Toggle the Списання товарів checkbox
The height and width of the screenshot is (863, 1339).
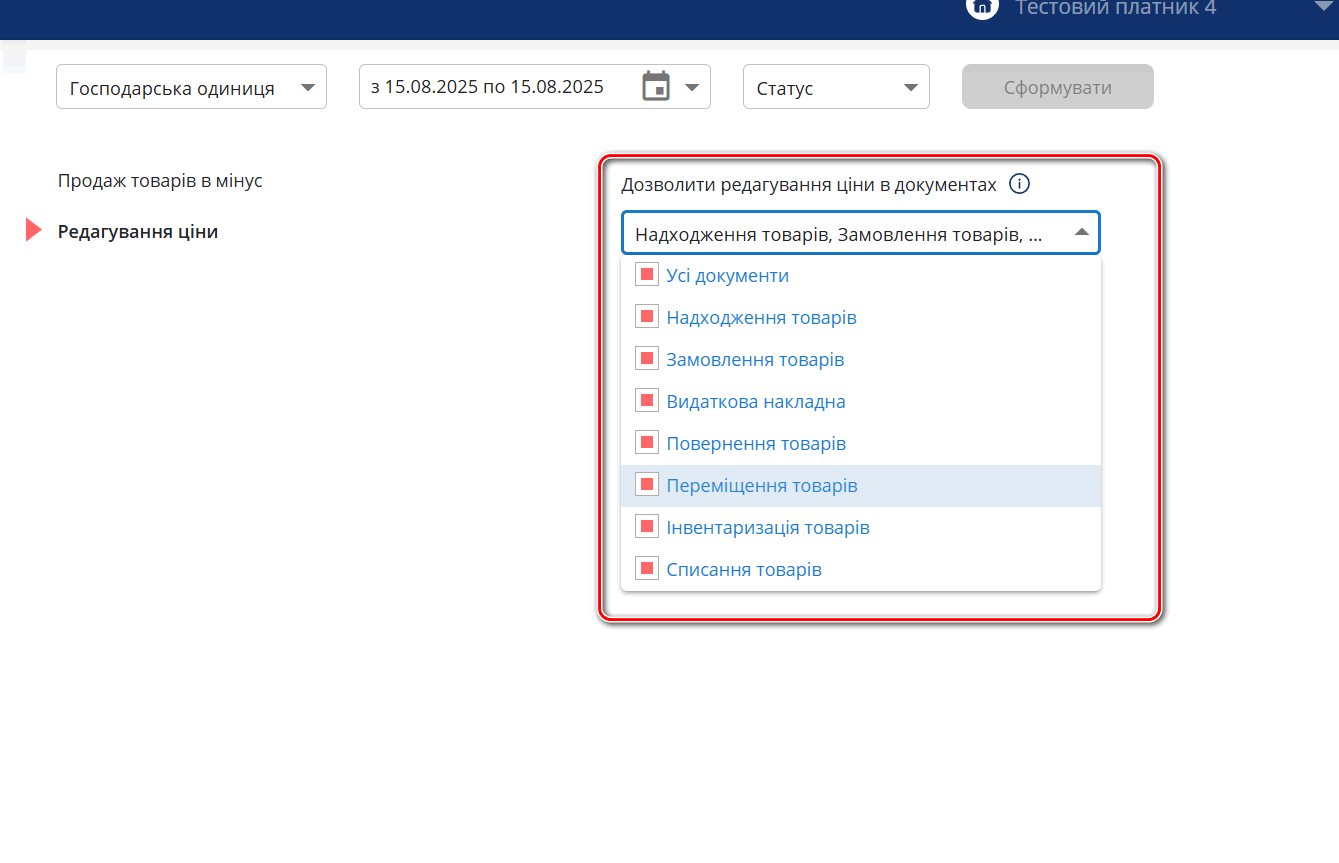click(646, 569)
